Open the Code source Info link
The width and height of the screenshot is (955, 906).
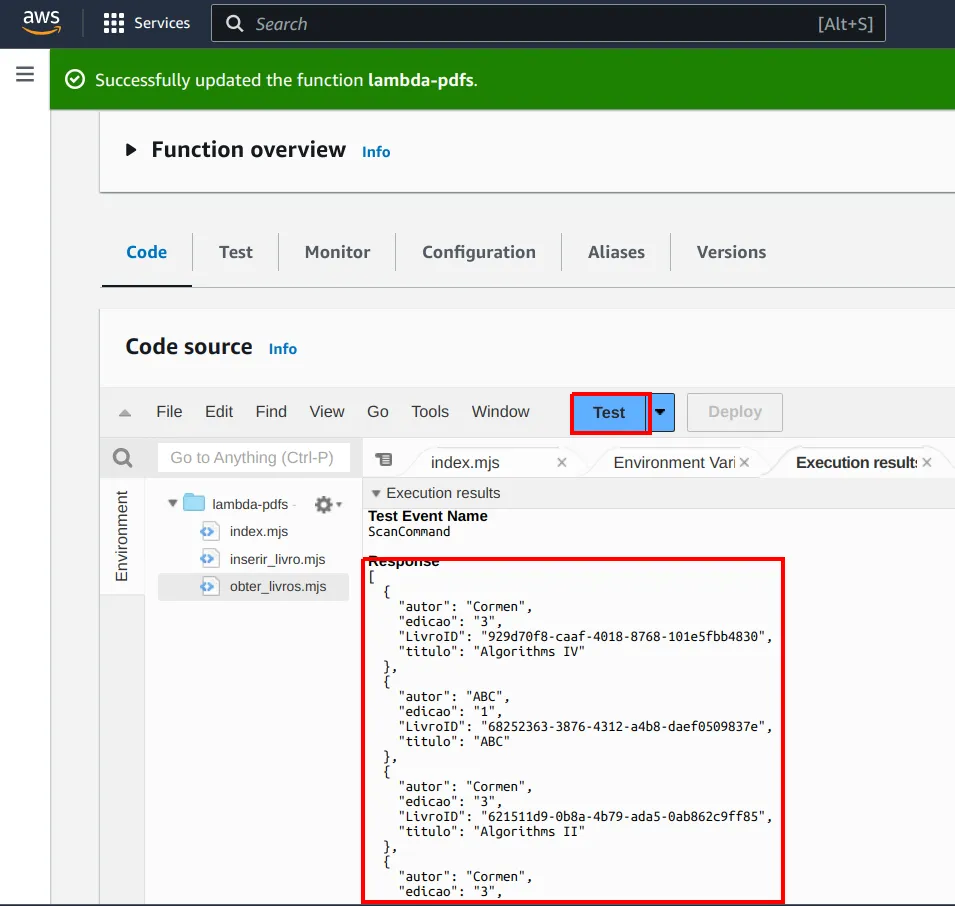(x=283, y=349)
